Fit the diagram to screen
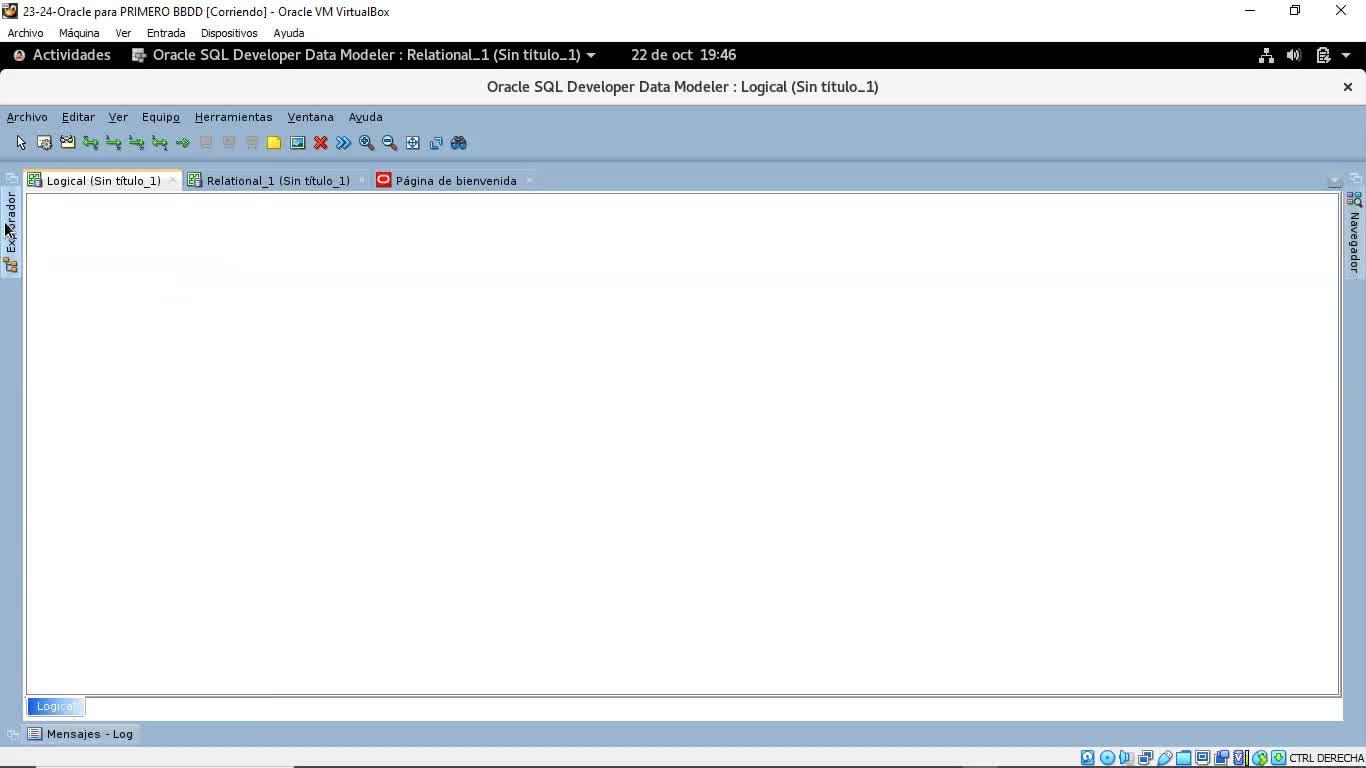 pyautogui.click(x=412, y=143)
